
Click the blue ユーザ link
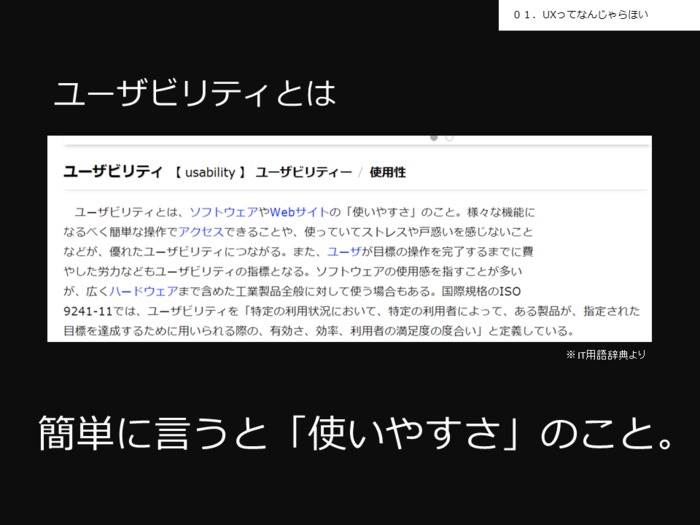(344, 251)
